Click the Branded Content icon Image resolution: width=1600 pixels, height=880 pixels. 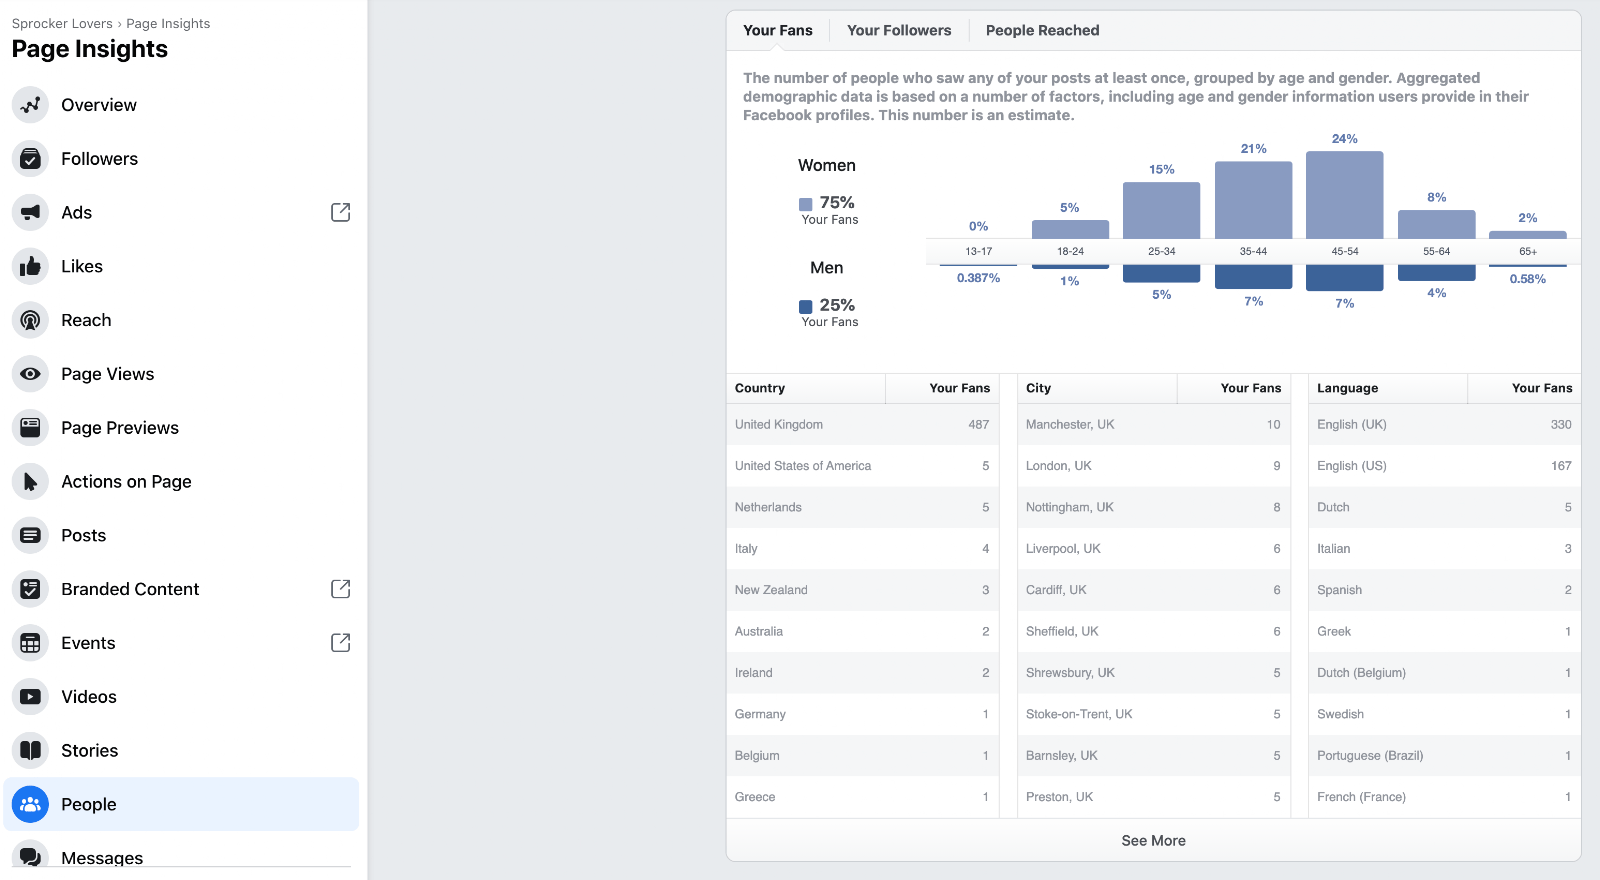[x=30, y=589]
